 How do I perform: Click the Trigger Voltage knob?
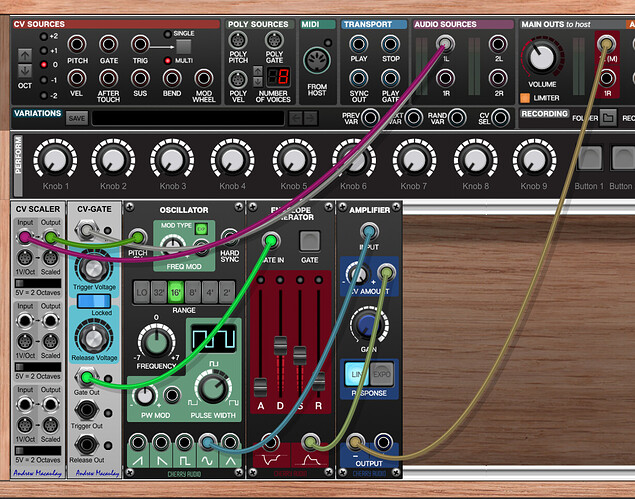coord(94,269)
